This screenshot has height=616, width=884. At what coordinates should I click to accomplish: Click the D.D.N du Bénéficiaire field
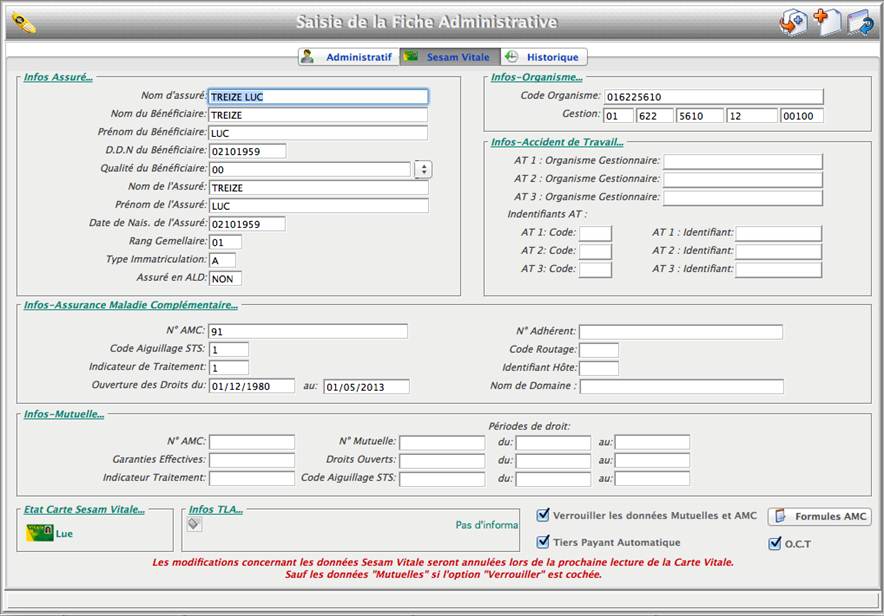[x=247, y=151]
